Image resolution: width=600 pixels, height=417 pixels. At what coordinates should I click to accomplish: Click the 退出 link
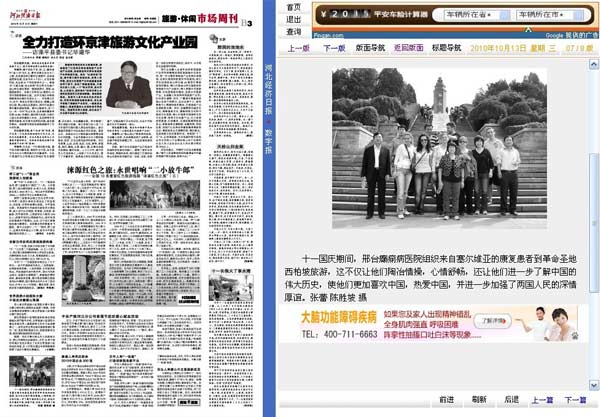coord(293,20)
